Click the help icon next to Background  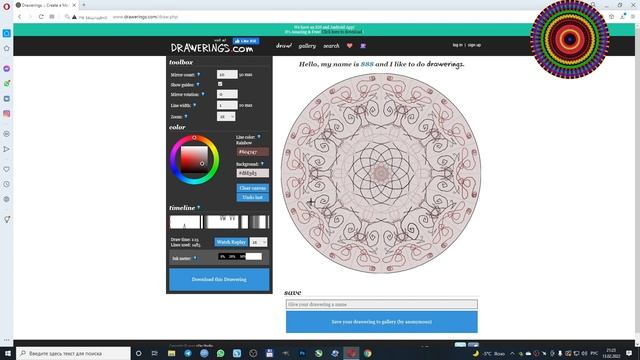tap(262, 164)
